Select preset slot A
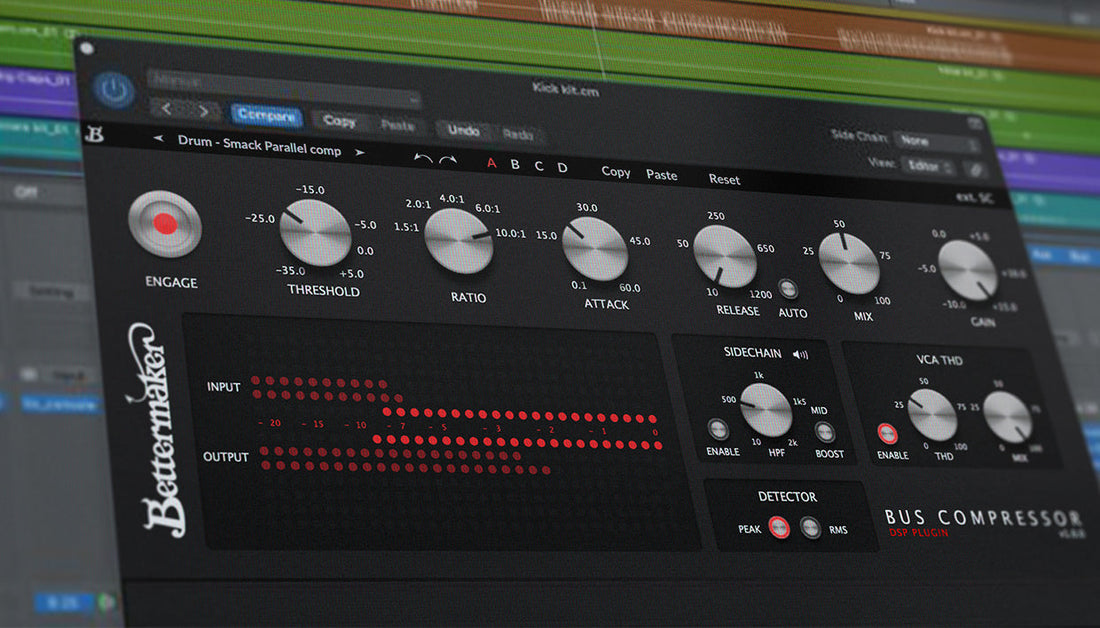 (491, 163)
